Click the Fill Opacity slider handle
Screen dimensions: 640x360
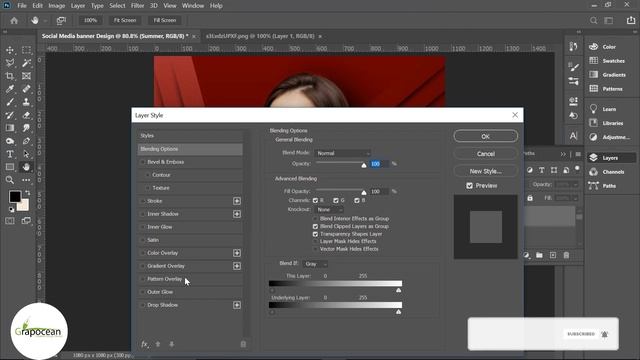pyautogui.click(x=364, y=192)
